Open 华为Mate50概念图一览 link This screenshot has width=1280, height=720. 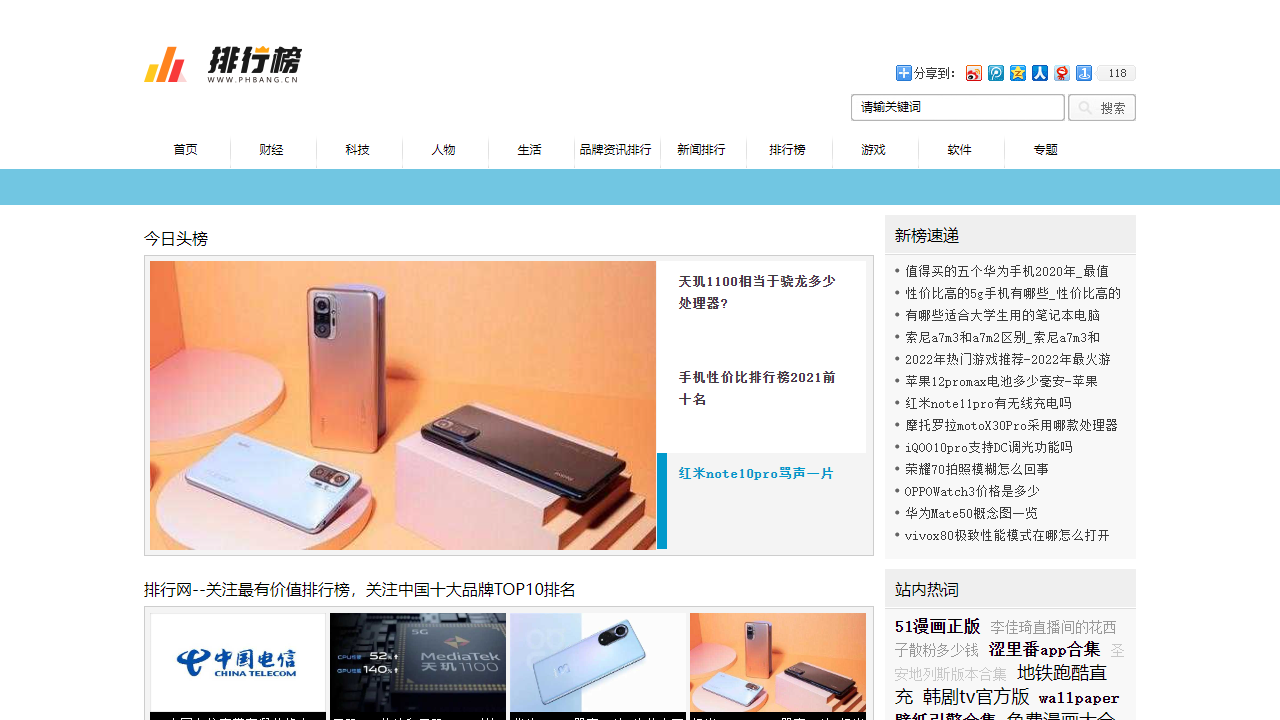pos(972,513)
